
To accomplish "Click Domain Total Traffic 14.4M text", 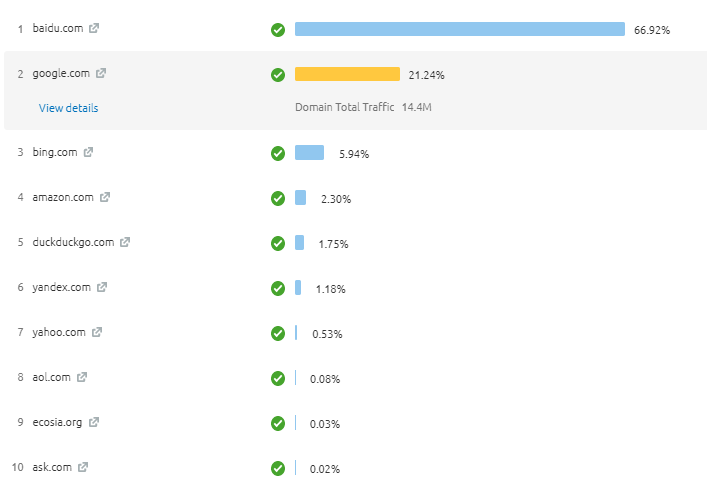I will click(363, 106).
